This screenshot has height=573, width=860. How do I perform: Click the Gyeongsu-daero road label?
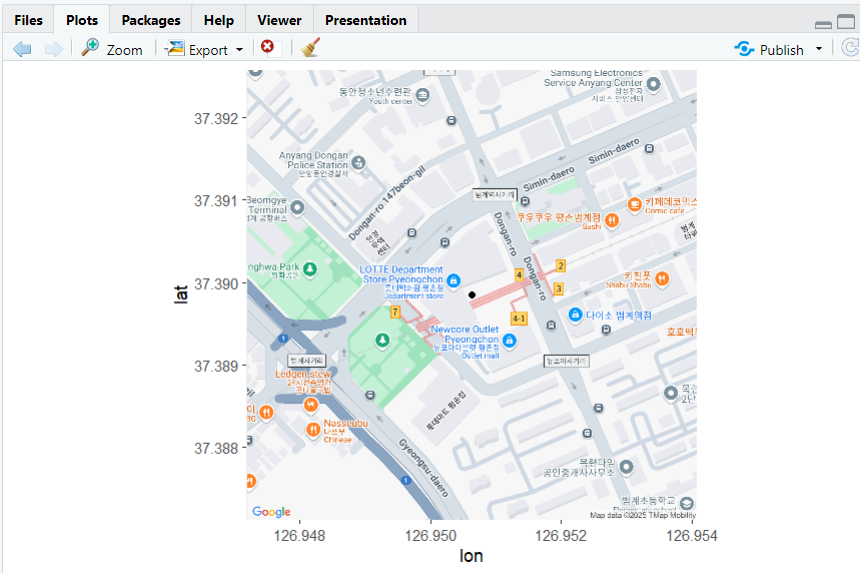pos(423,468)
